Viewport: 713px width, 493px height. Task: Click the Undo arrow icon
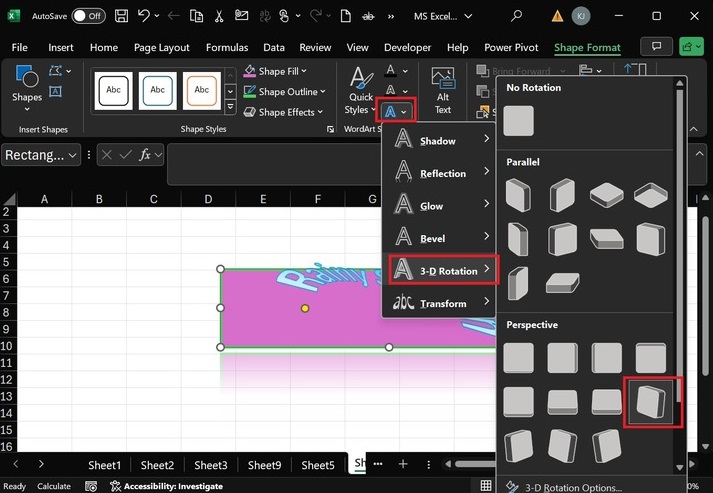tap(145, 16)
